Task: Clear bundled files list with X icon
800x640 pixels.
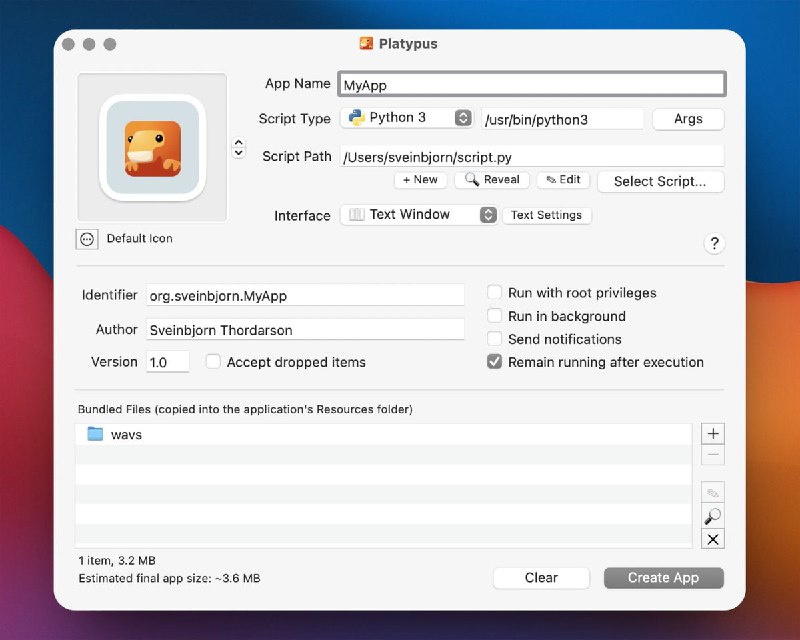Action: 713,539
